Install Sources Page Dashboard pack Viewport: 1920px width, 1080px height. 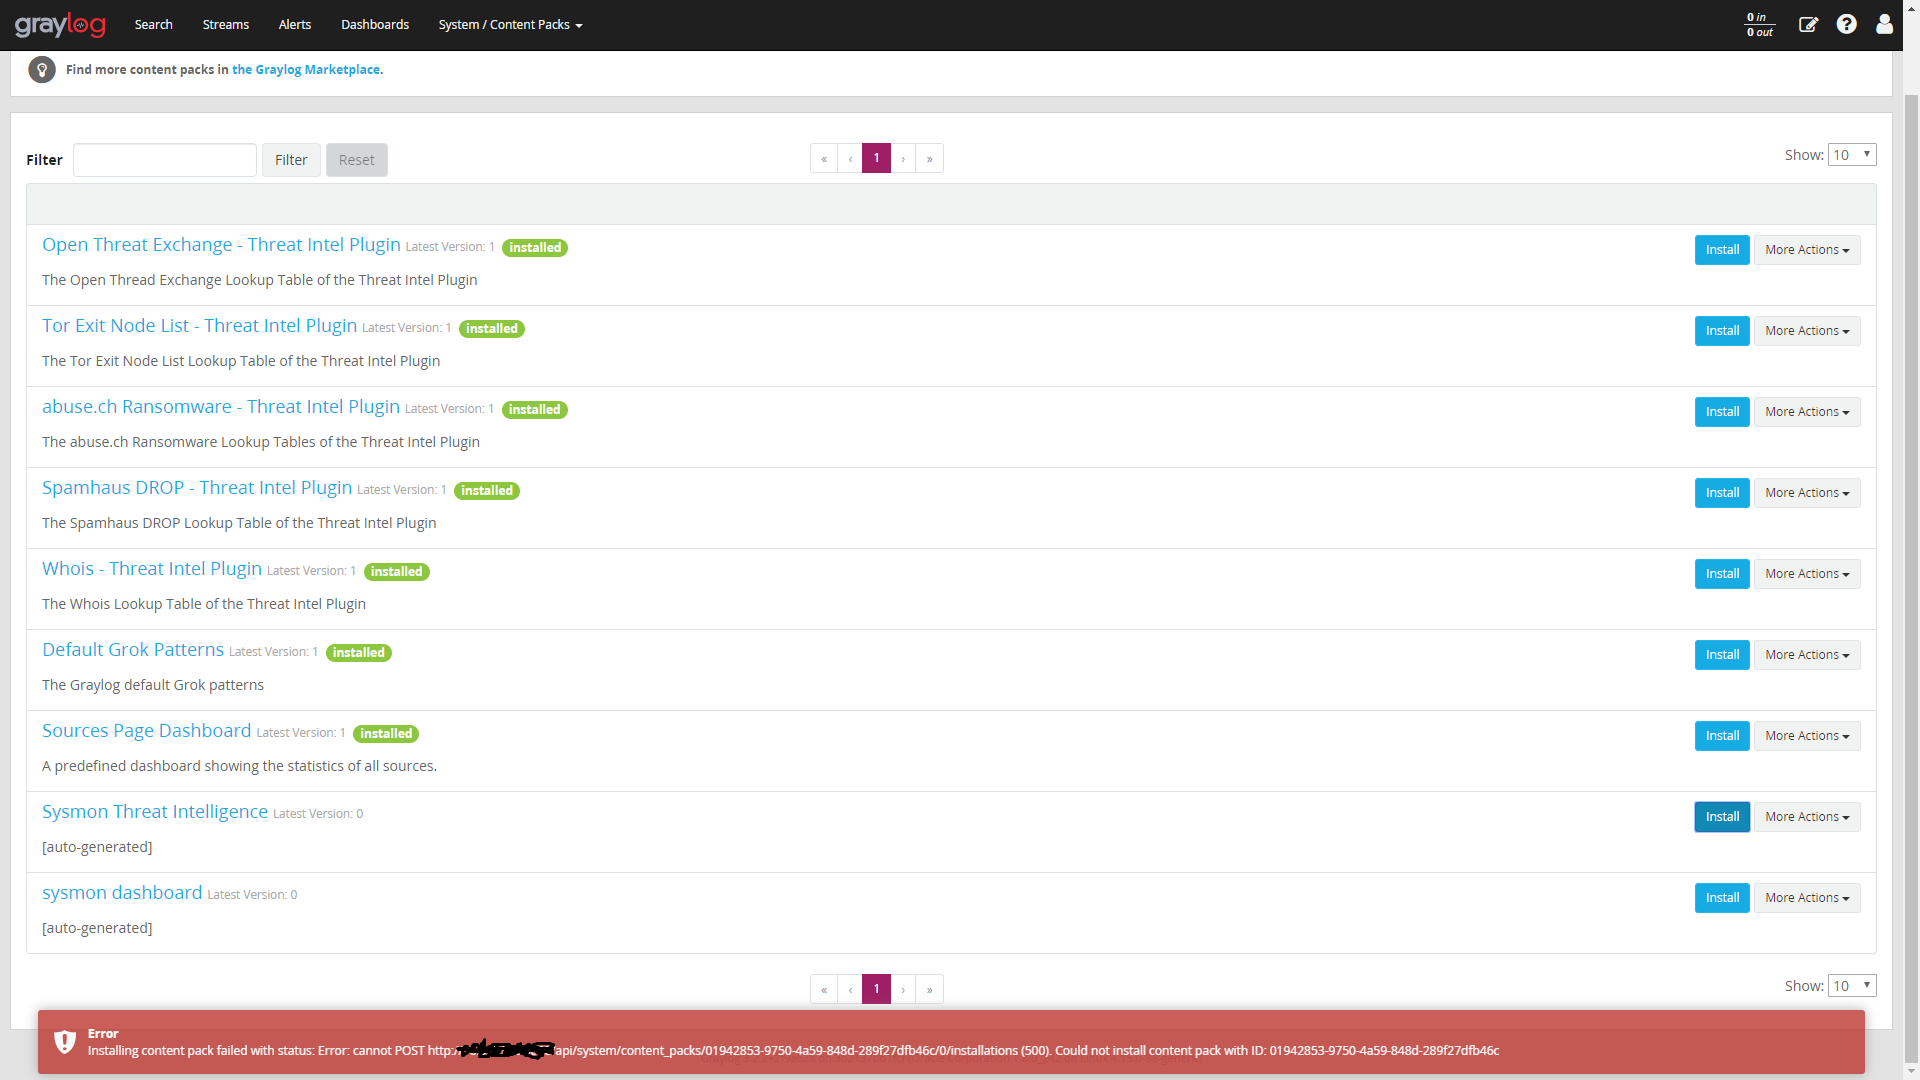(1722, 736)
